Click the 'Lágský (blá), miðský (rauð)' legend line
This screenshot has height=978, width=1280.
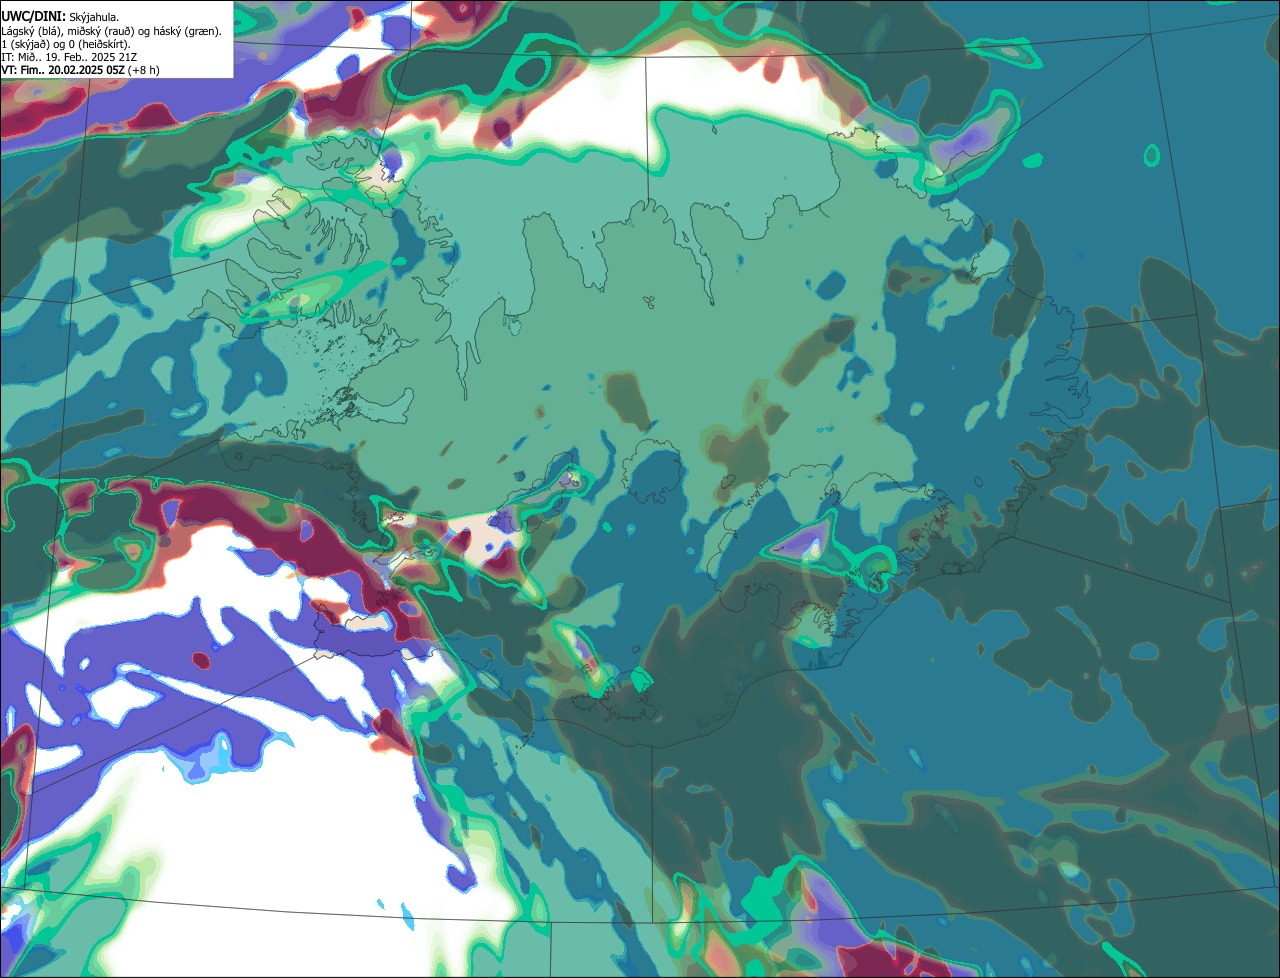click(112, 31)
